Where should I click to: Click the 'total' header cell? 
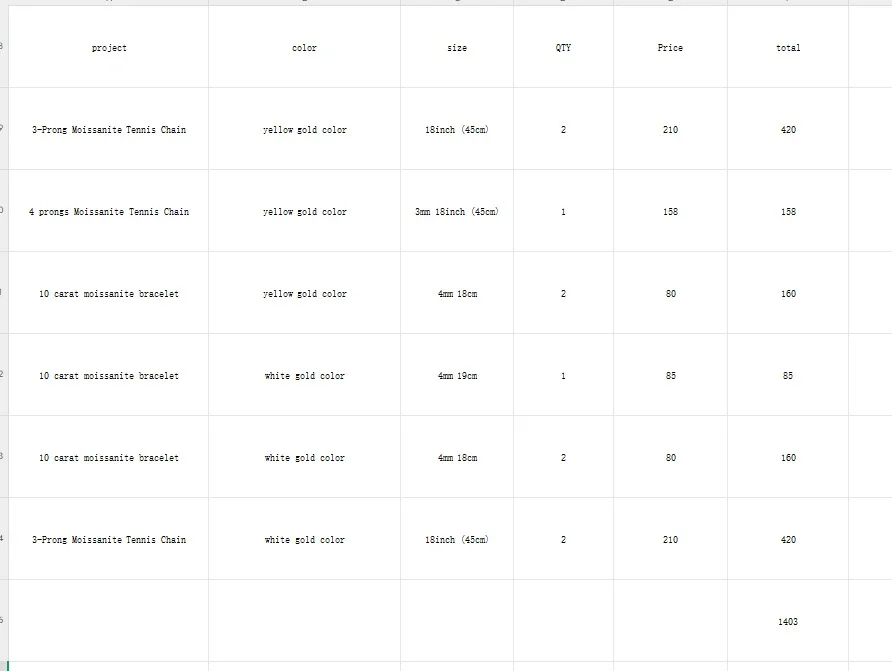coord(788,48)
